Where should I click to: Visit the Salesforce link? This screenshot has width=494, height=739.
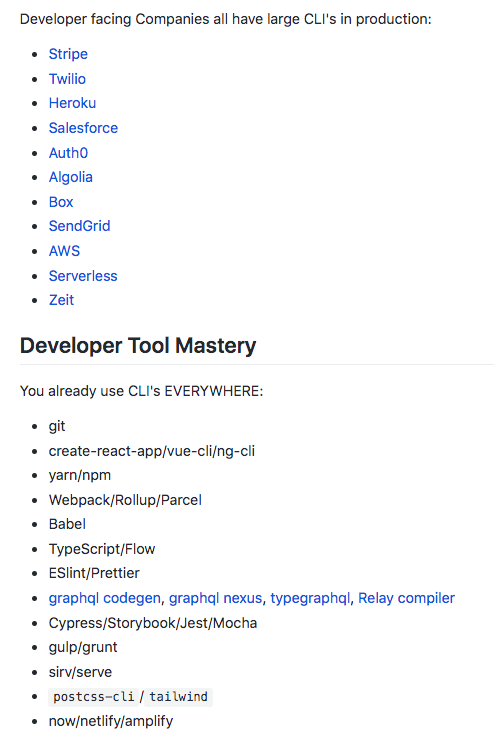tap(83, 128)
